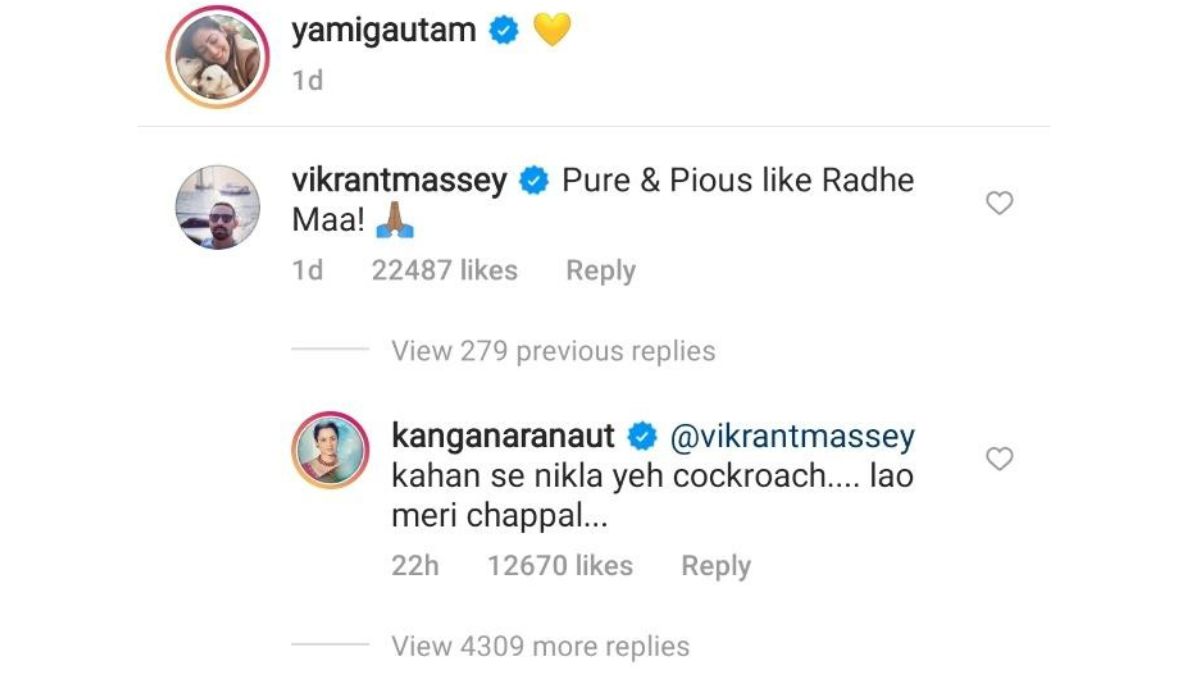Open the vikrantmassey username link

tap(400, 182)
